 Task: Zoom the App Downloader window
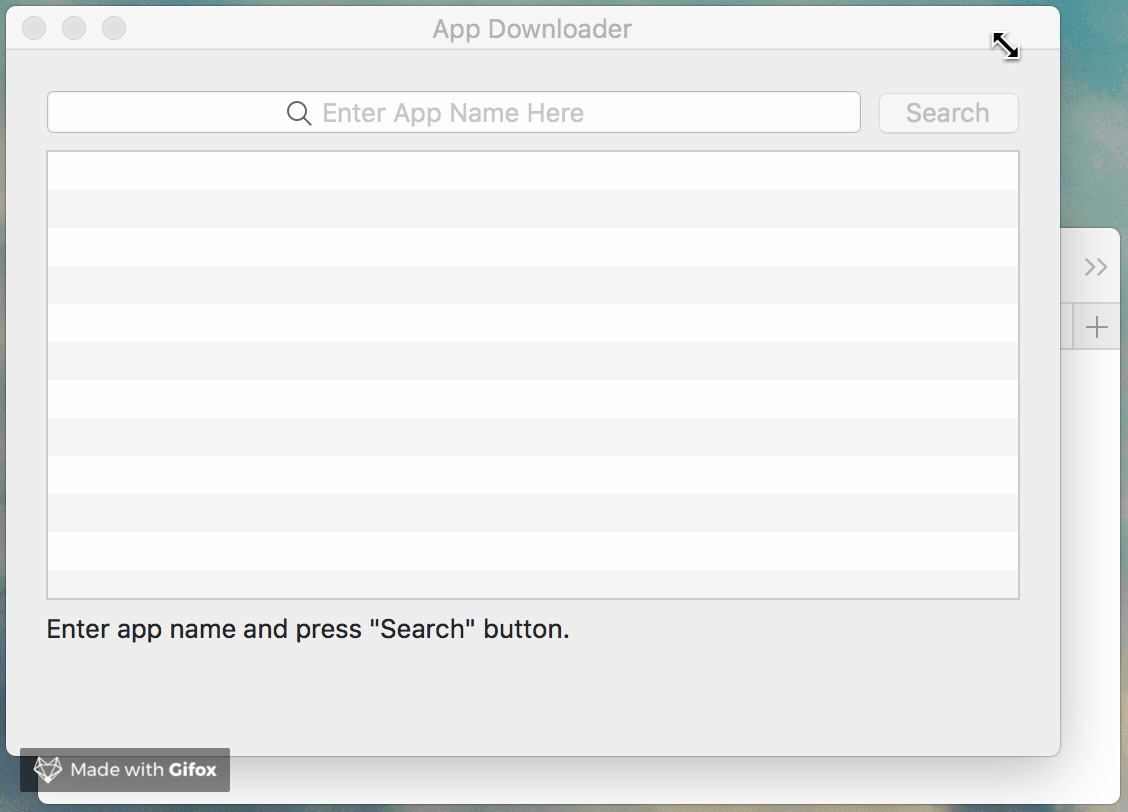point(114,28)
